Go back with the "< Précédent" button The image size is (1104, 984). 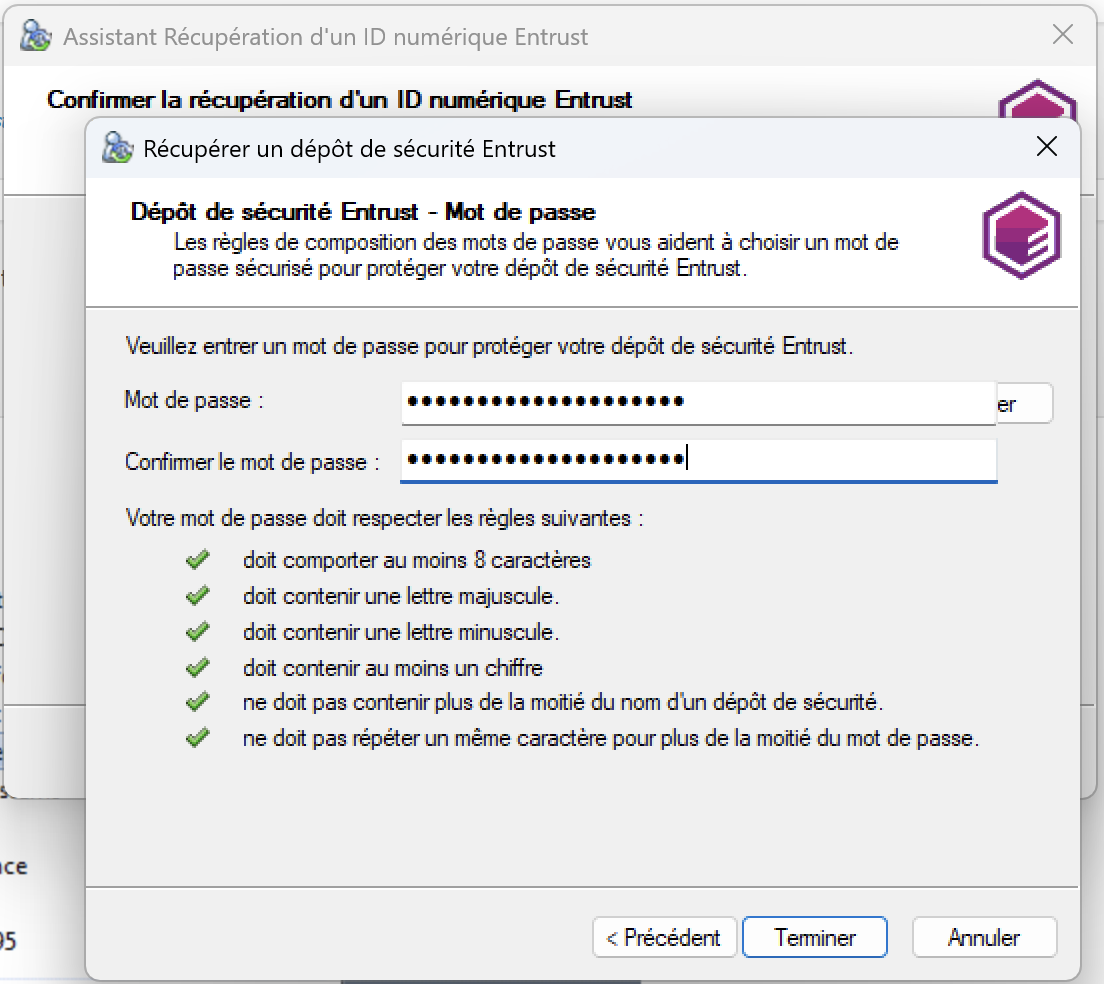pos(664,938)
